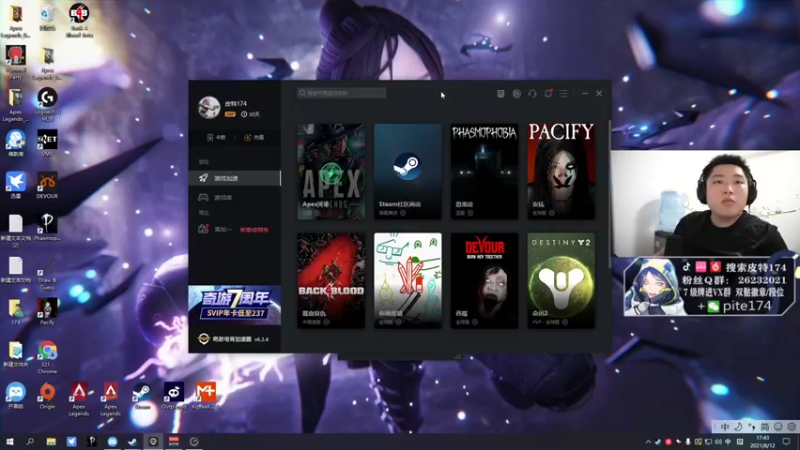Screen dimensions: 800x450
Task: Select the Pacify desktop shortcut
Action: (x=47, y=312)
